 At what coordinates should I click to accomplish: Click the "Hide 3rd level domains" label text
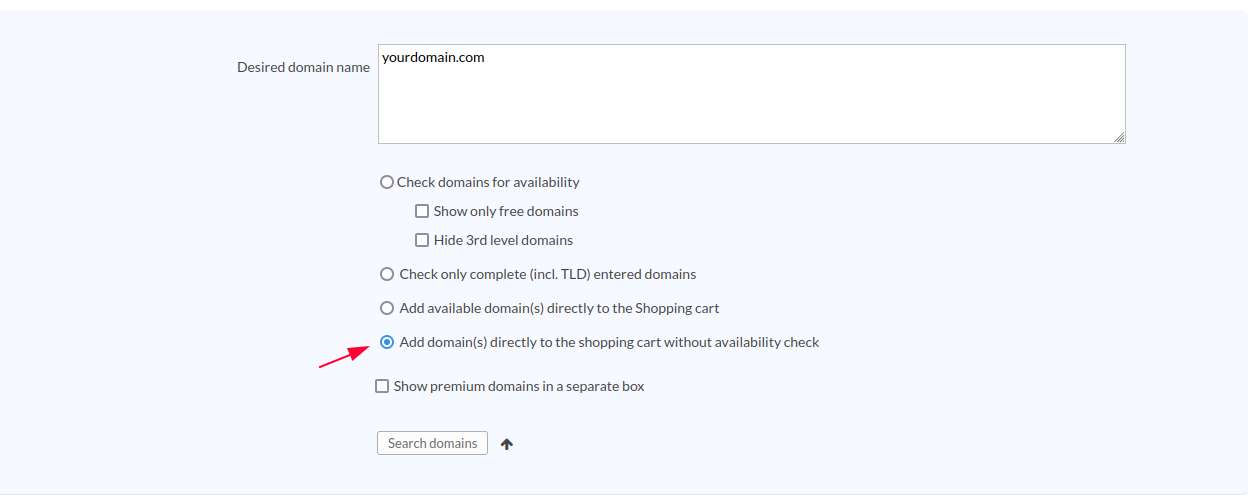(503, 240)
